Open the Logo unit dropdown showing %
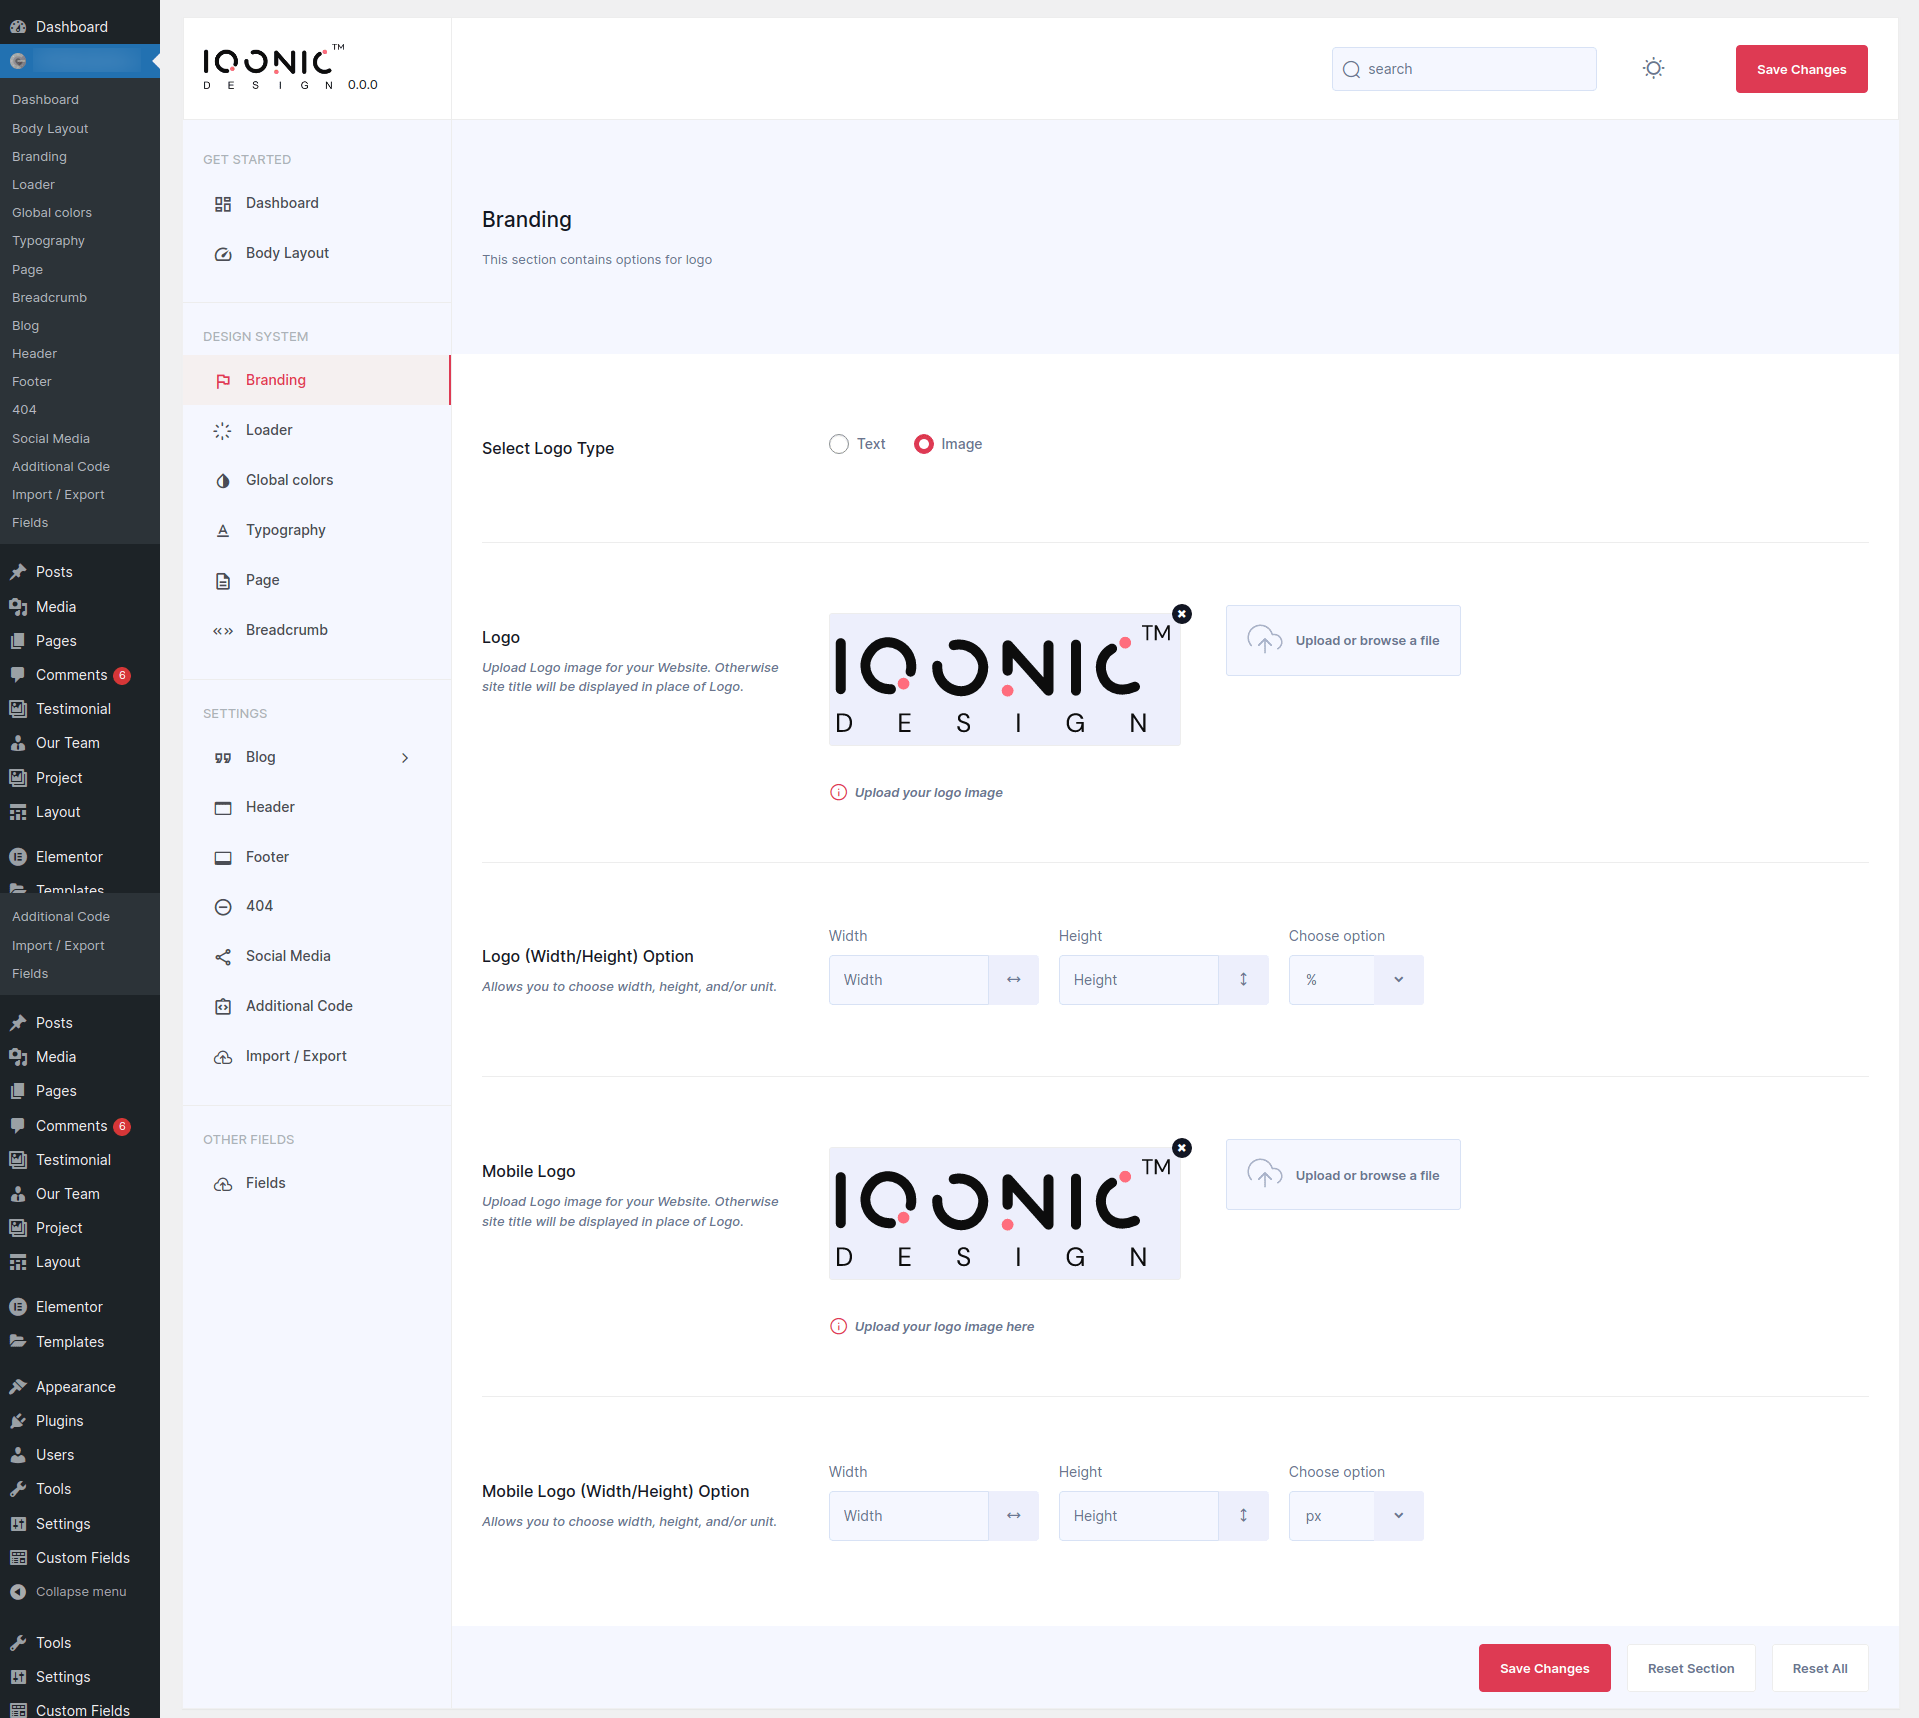 click(1356, 980)
